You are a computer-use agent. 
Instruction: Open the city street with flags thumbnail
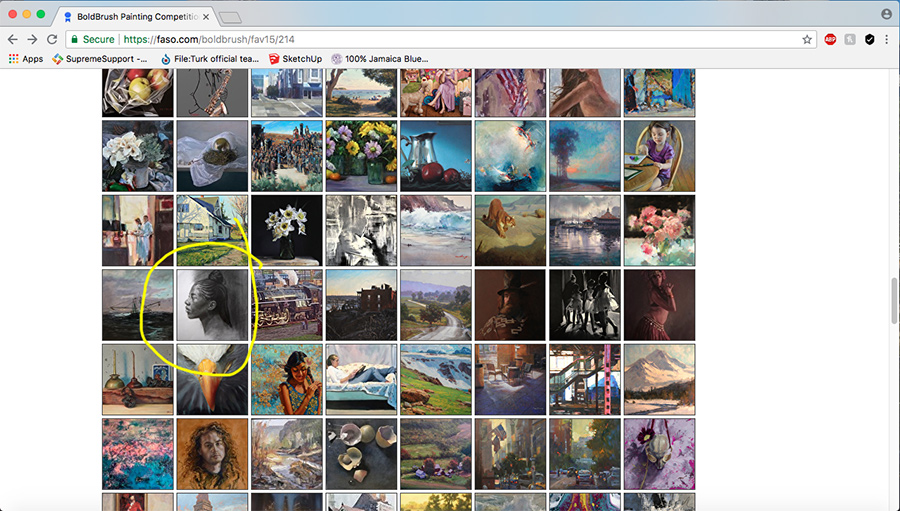coord(510,454)
